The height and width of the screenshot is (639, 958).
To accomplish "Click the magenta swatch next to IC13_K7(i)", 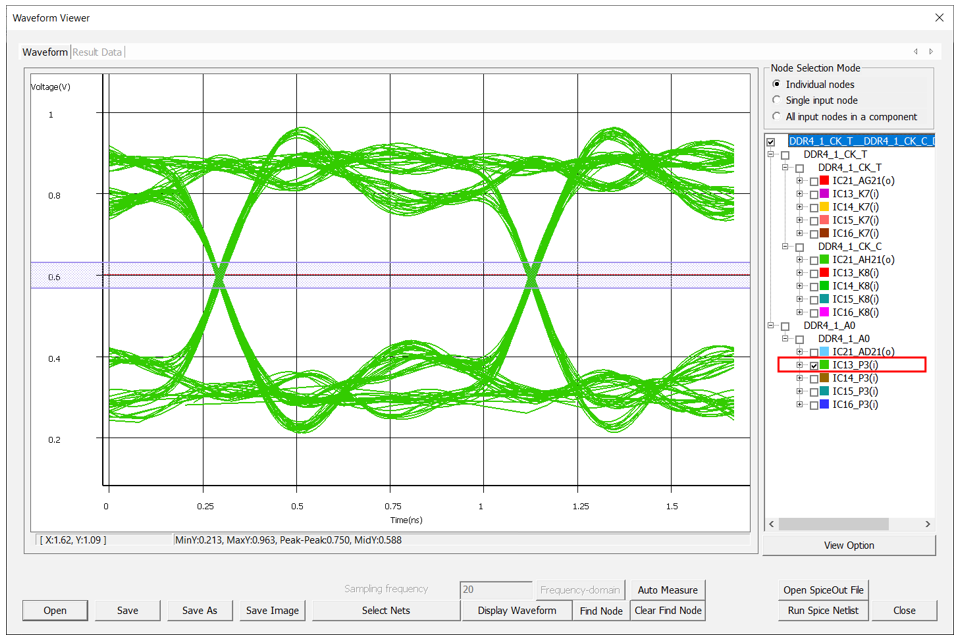I will tap(825, 194).
